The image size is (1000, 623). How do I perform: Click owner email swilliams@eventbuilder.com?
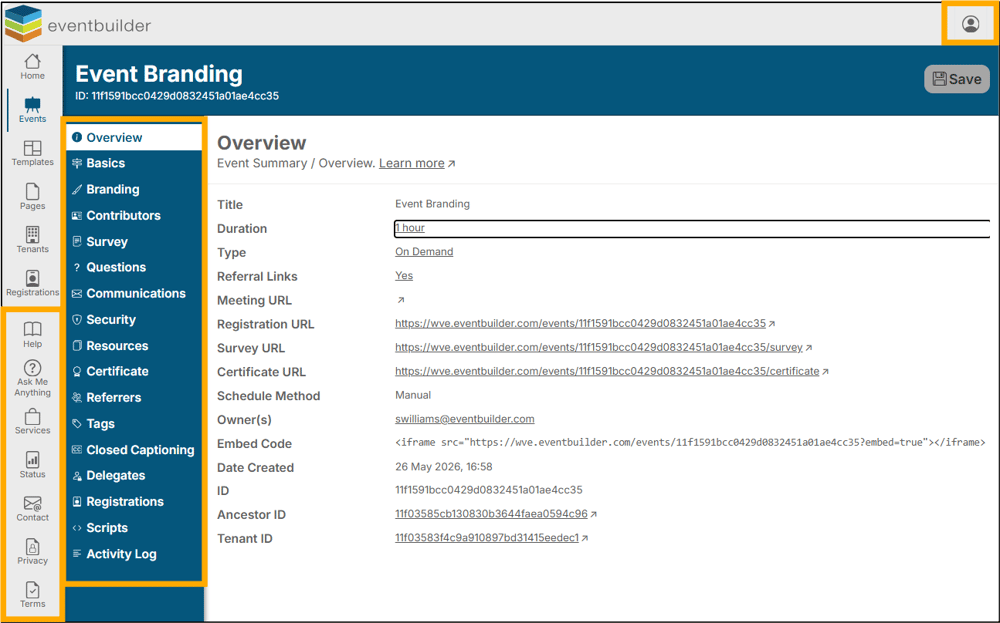pos(464,419)
